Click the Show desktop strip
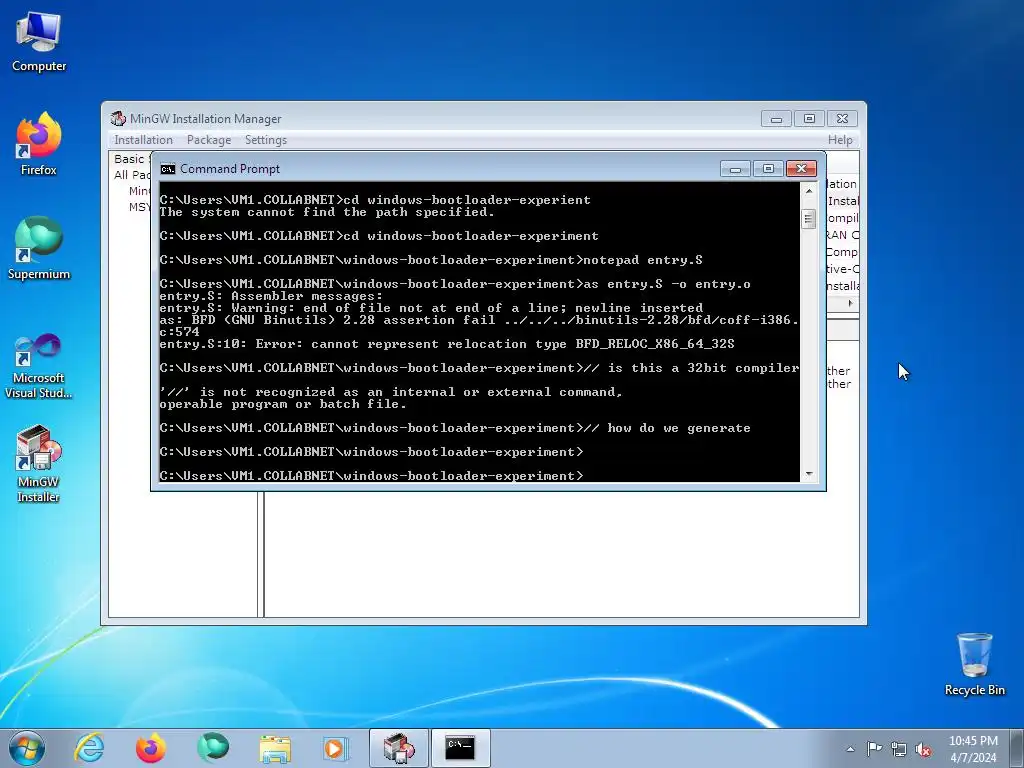This screenshot has width=1024, height=768. point(1019,748)
